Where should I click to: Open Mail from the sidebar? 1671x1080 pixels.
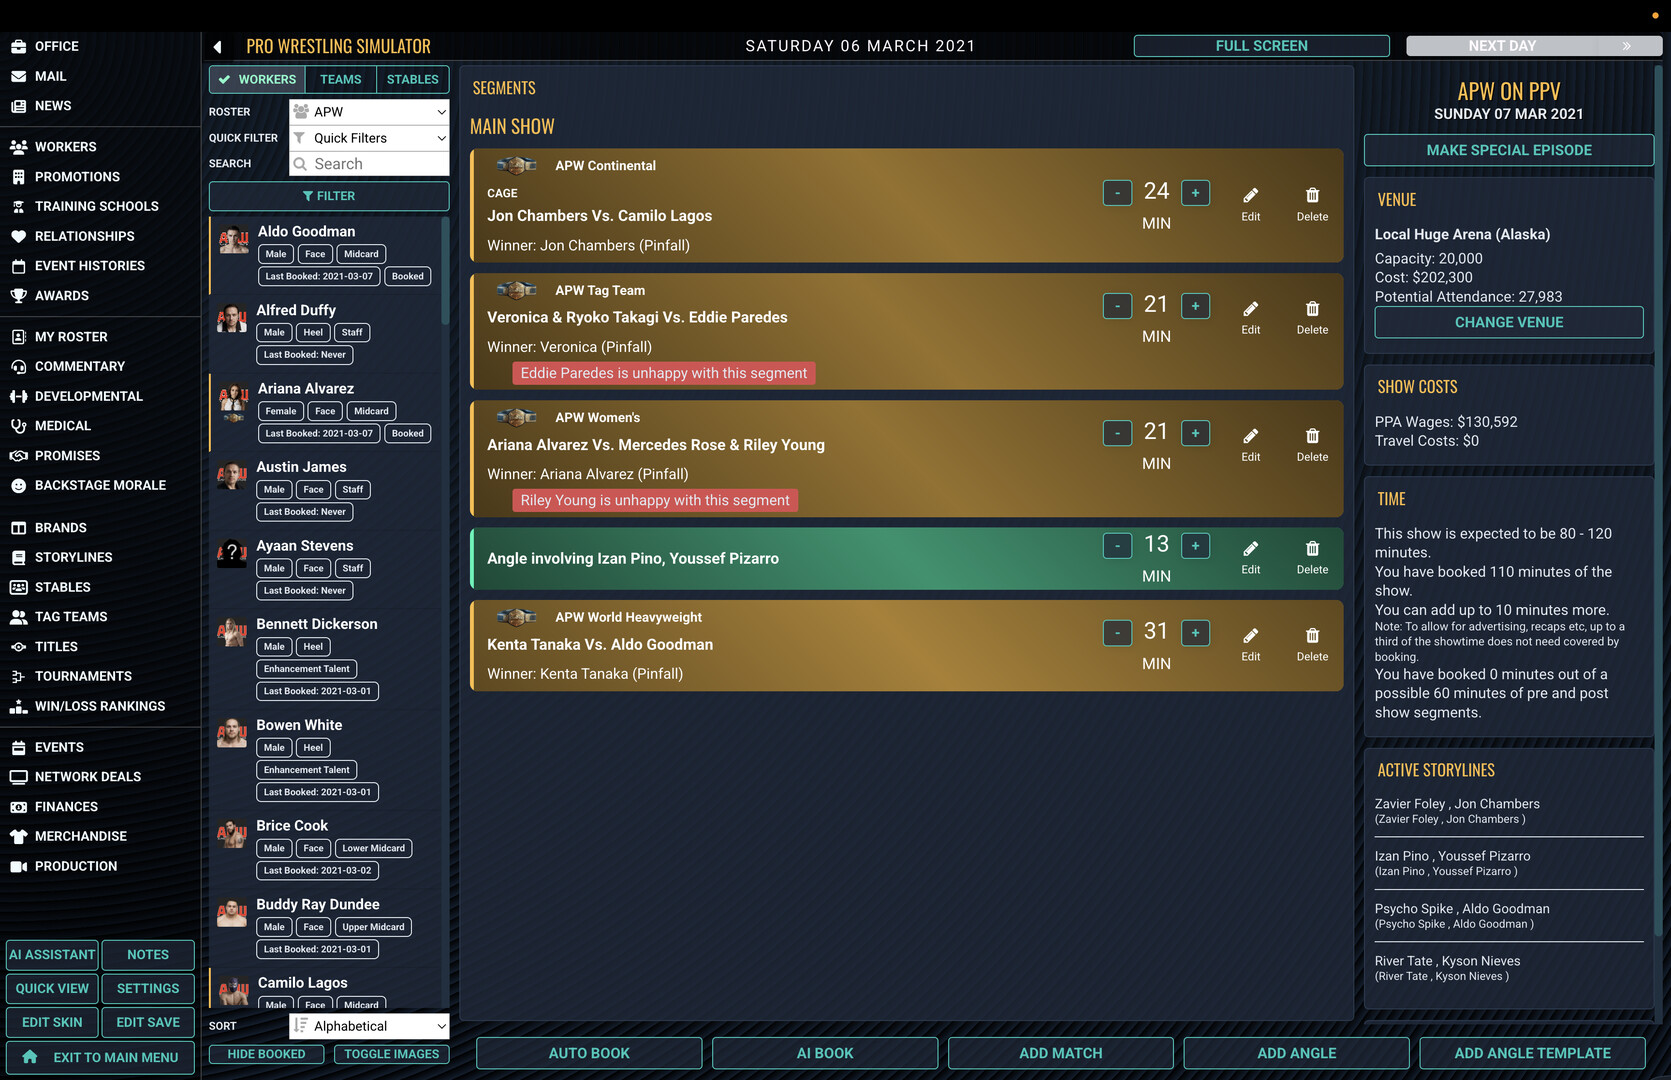click(x=50, y=76)
